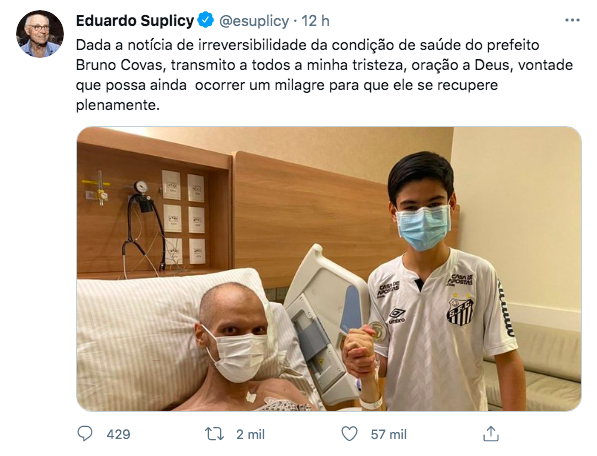
Task: Click the reply speech bubble icon
Action: (x=85, y=434)
